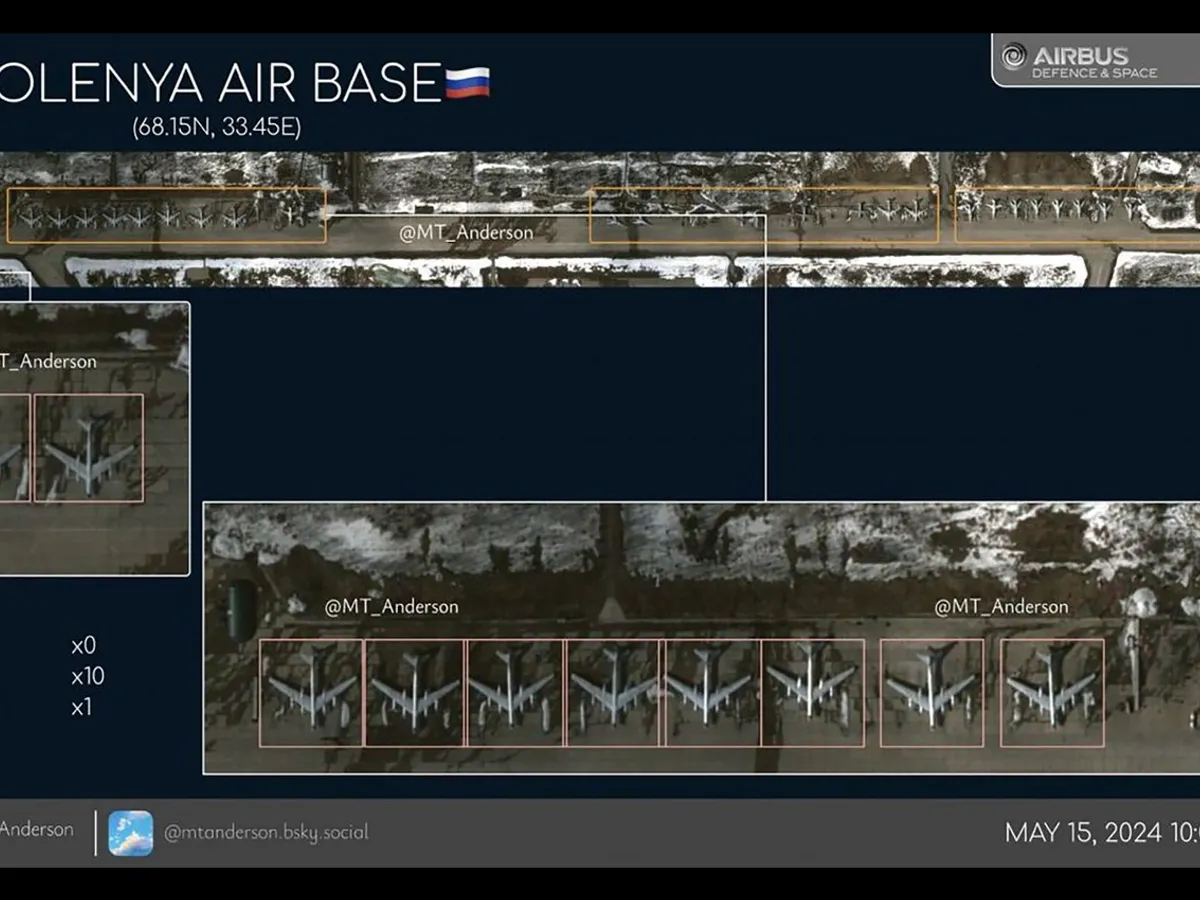
Task: Click the x10 aircraft count label
Action: (87, 677)
